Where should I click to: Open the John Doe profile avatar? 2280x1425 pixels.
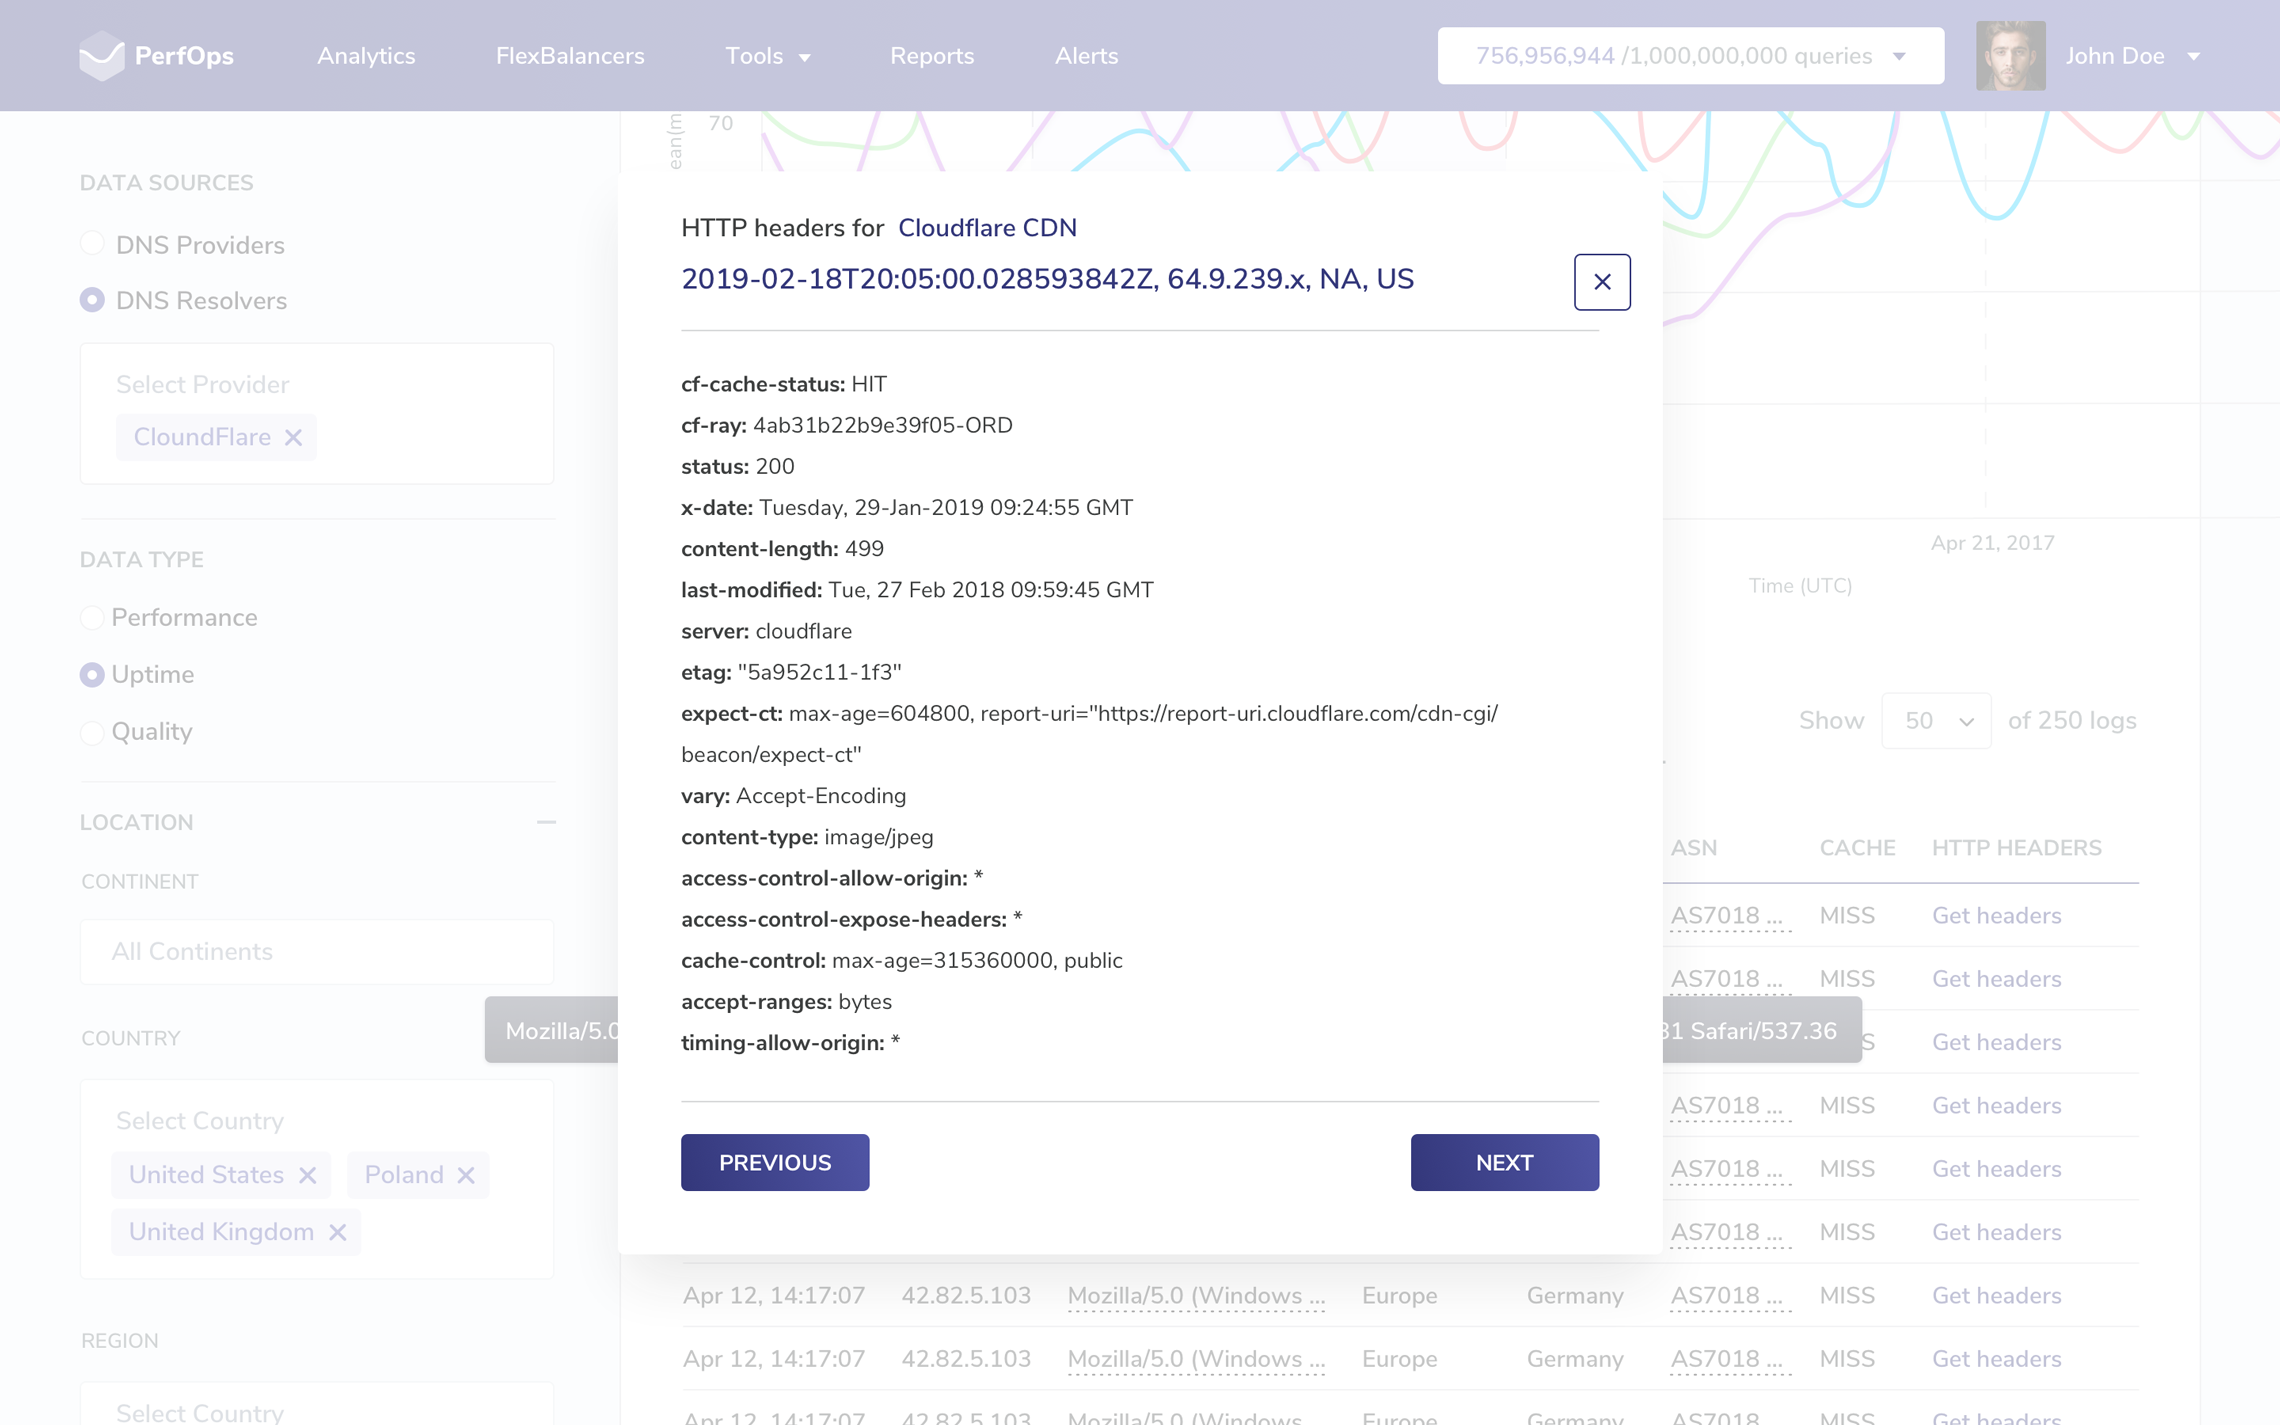[x=2010, y=56]
